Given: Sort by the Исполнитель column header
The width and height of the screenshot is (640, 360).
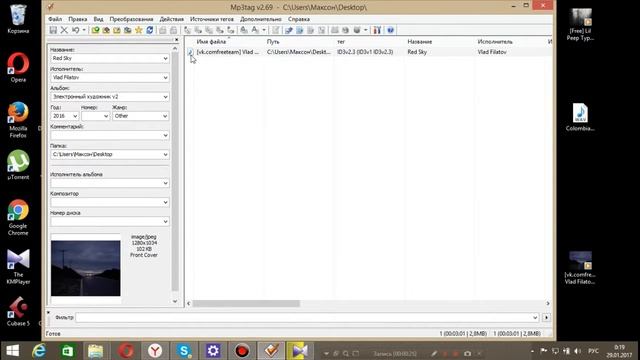Looking at the screenshot, I should pos(495,42).
